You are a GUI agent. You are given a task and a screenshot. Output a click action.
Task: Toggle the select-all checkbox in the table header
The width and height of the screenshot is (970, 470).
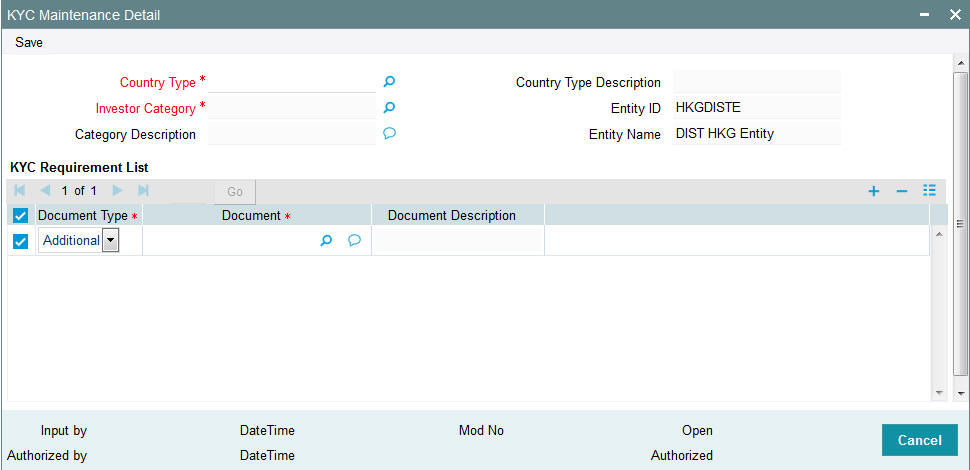point(20,216)
